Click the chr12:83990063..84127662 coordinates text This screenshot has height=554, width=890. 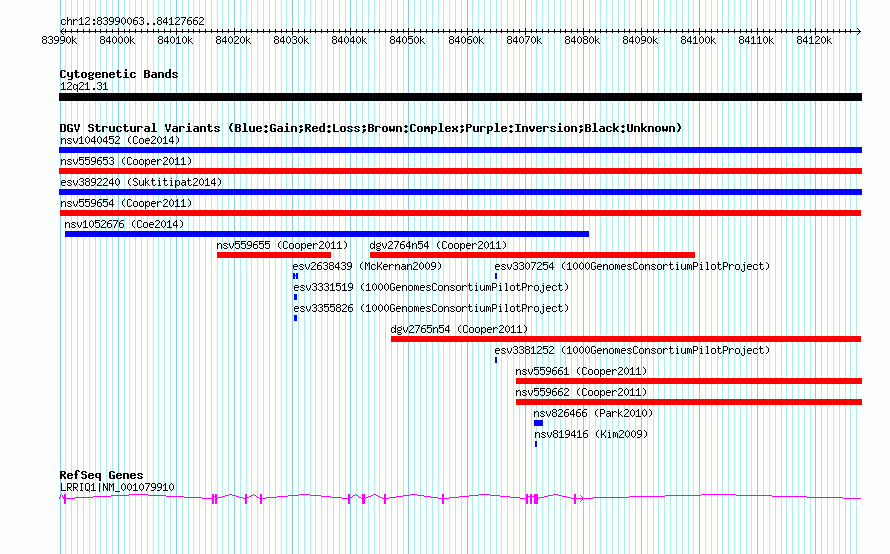132,21
